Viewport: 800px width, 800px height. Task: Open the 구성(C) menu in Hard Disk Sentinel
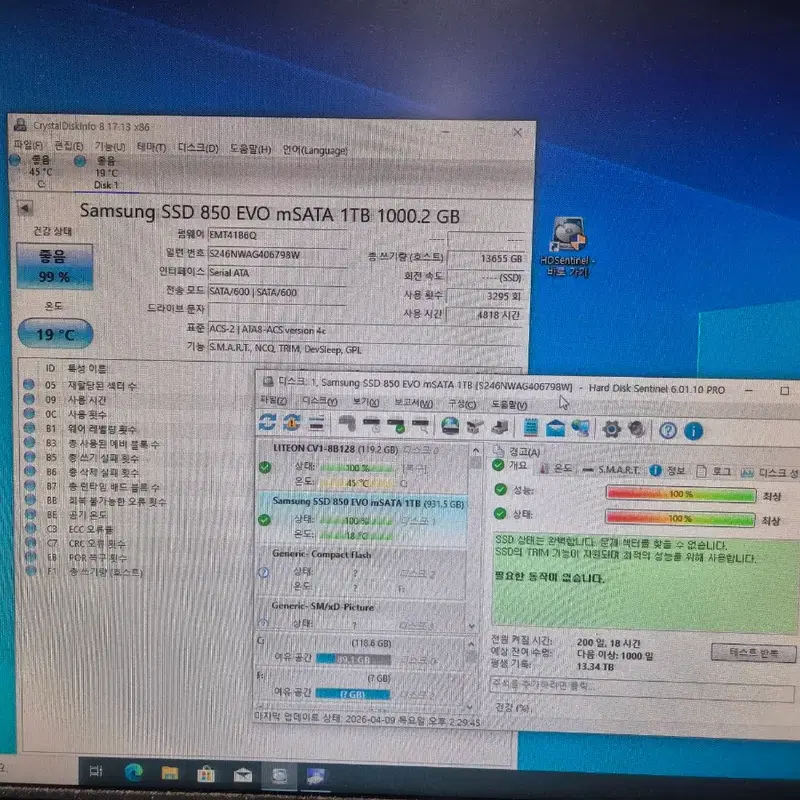pos(462,404)
